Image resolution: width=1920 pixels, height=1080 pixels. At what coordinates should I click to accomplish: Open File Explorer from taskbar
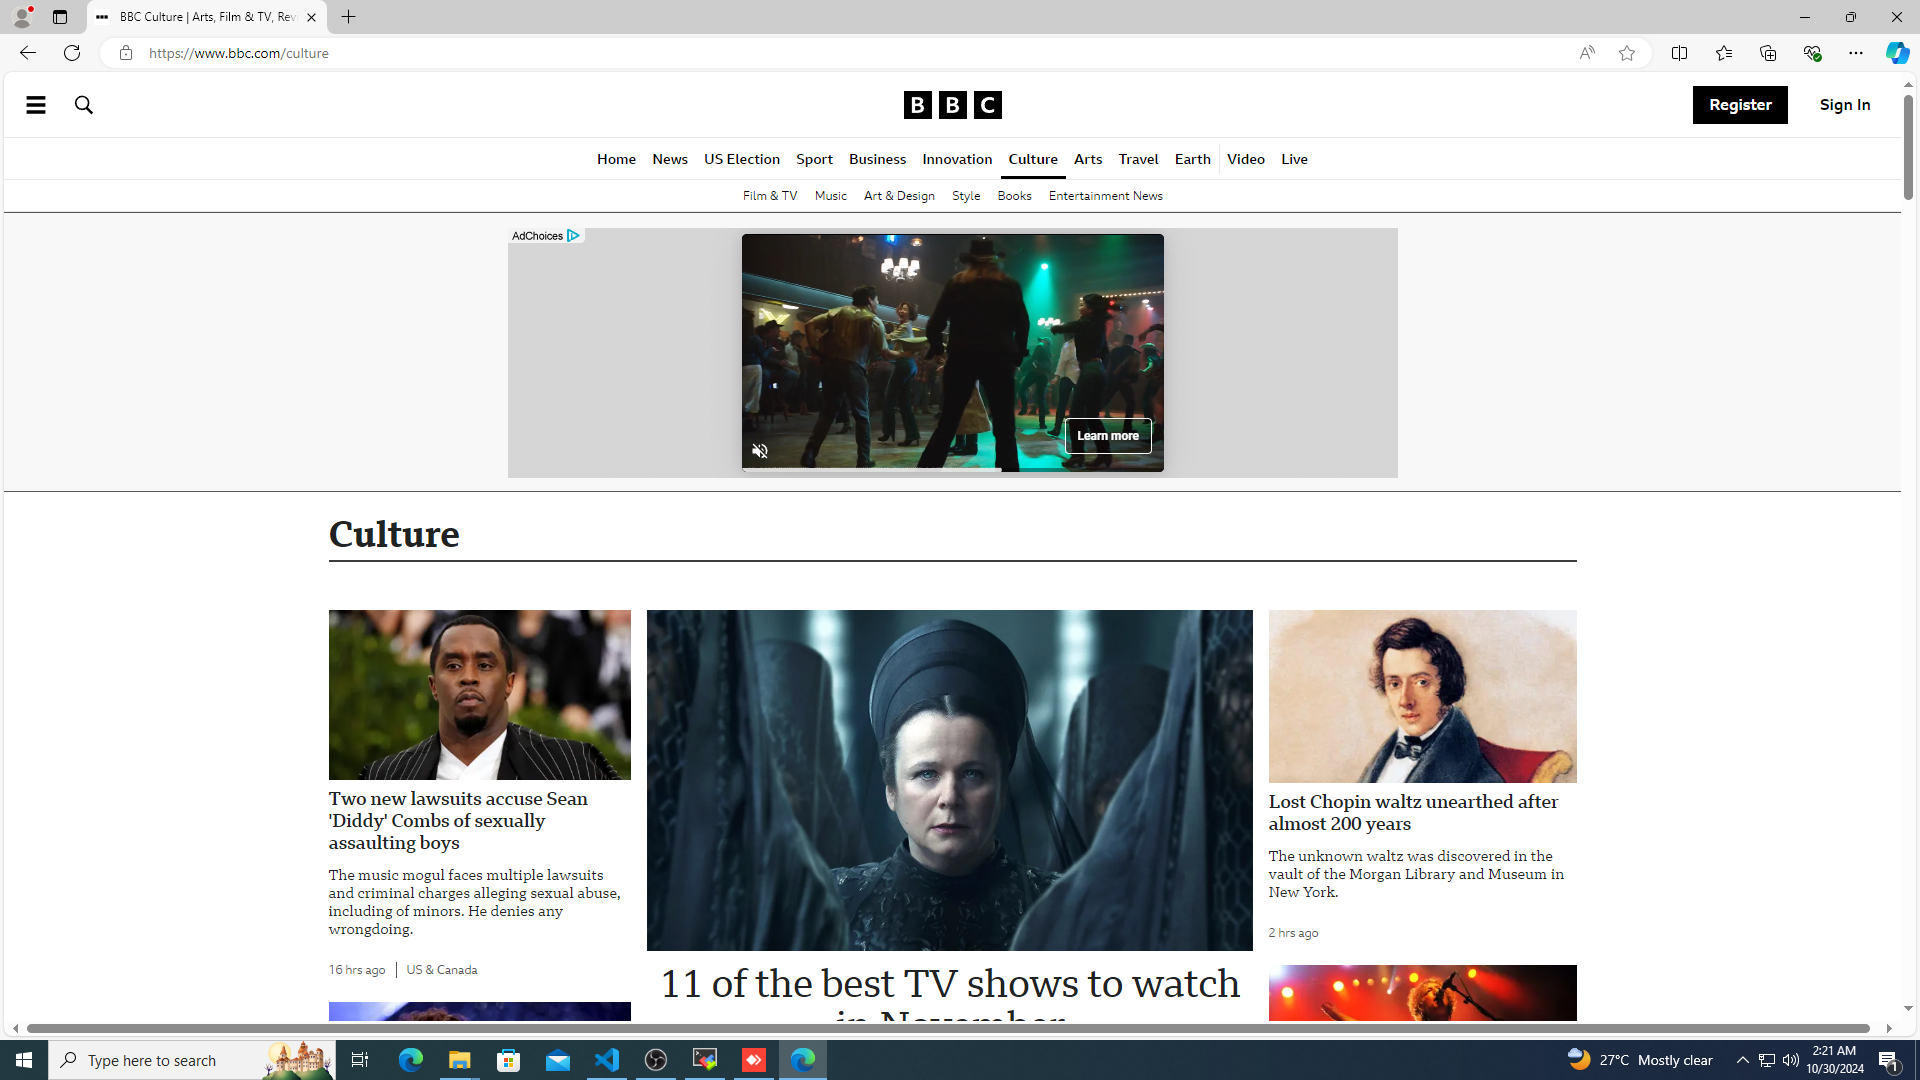(459, 1060)
